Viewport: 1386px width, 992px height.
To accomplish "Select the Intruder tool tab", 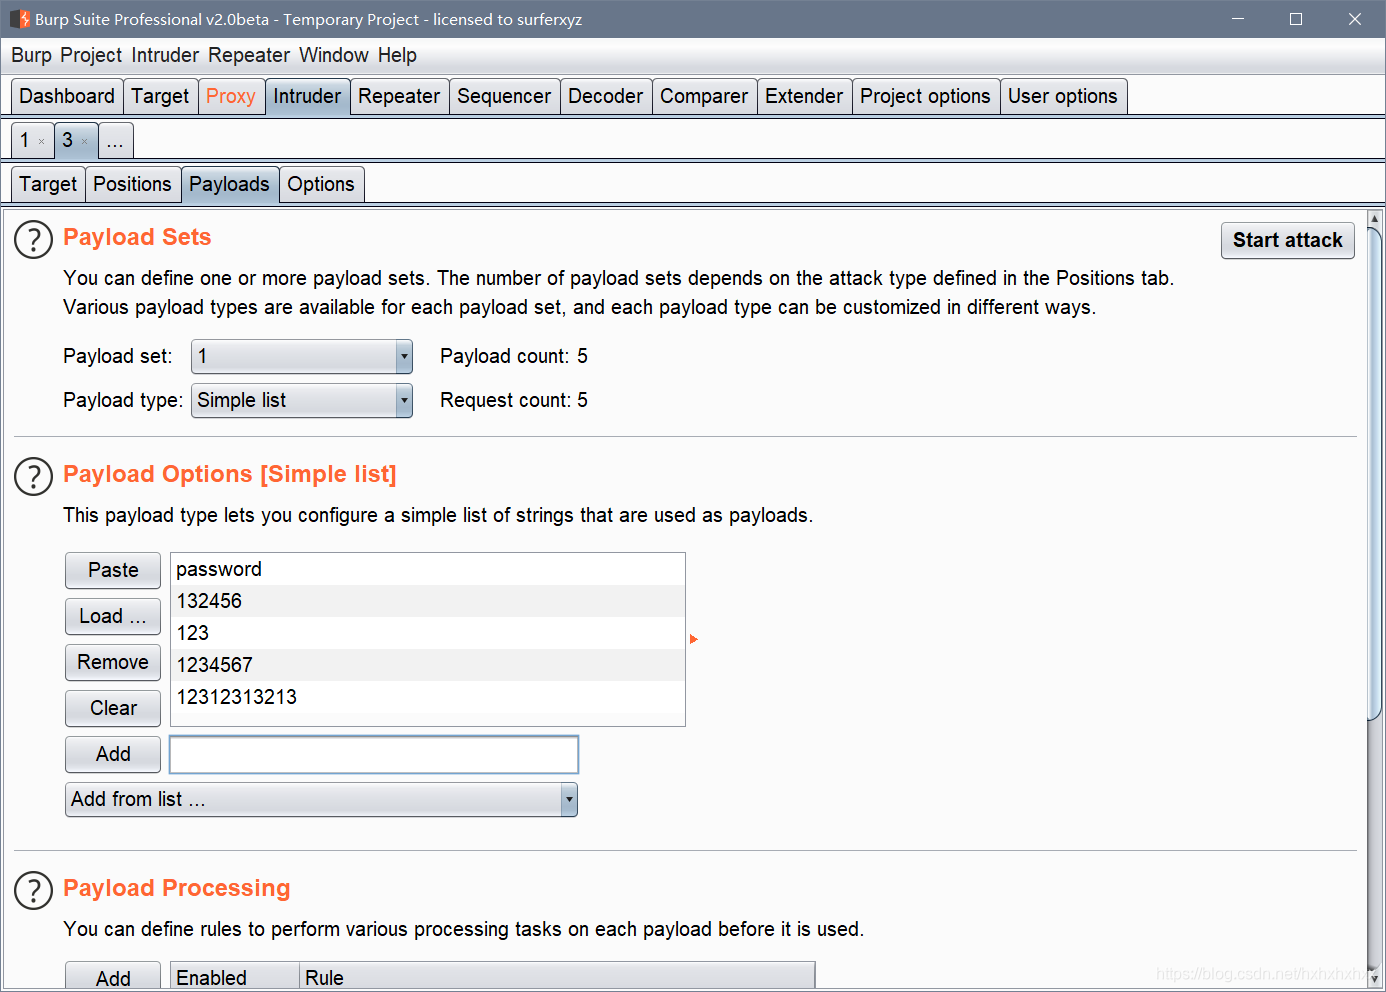I will click(307, 96).
